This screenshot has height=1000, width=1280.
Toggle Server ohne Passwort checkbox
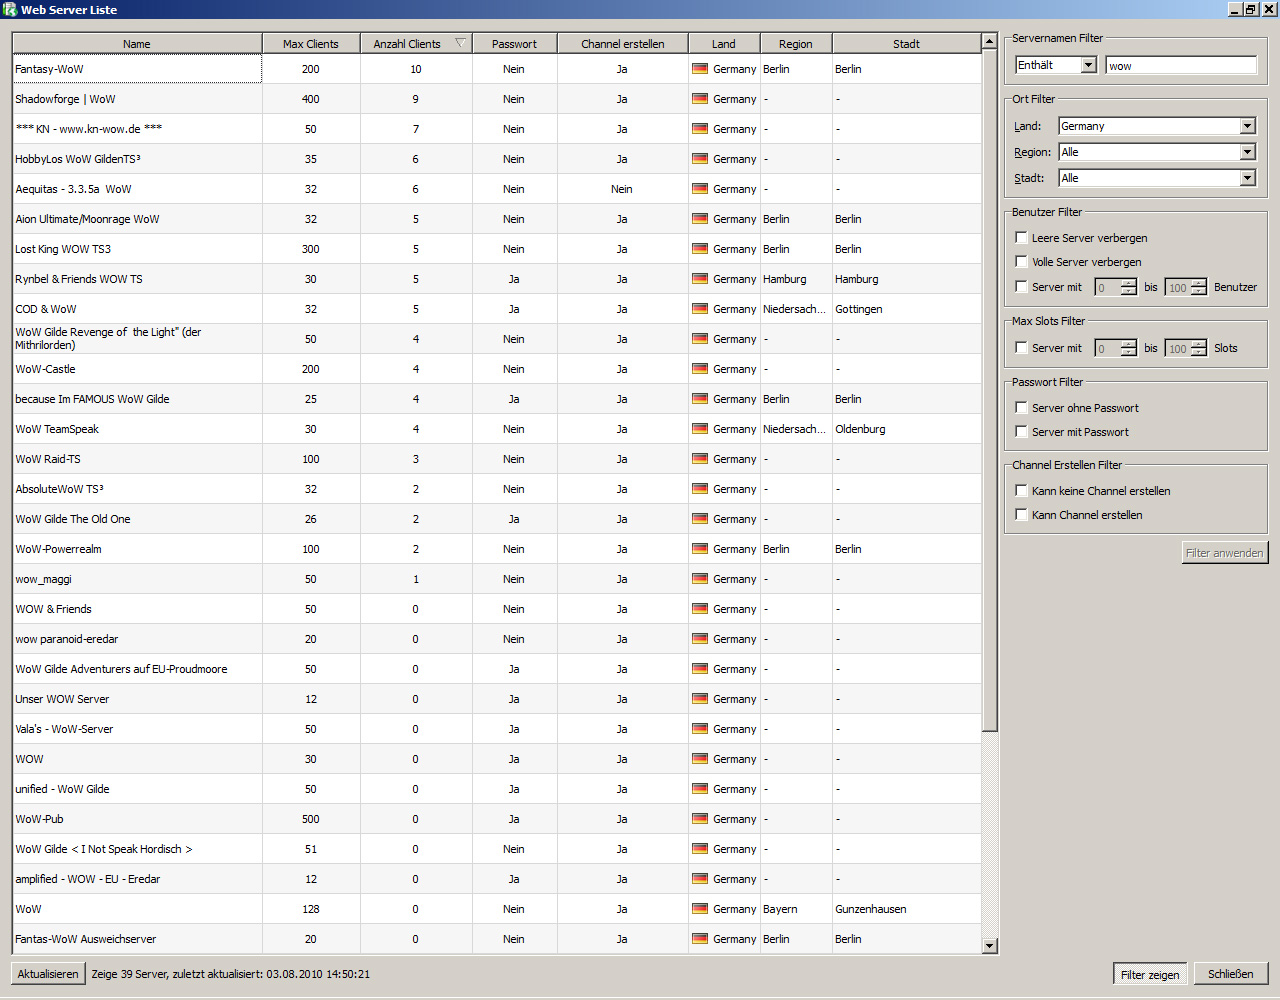point(1021,408)
